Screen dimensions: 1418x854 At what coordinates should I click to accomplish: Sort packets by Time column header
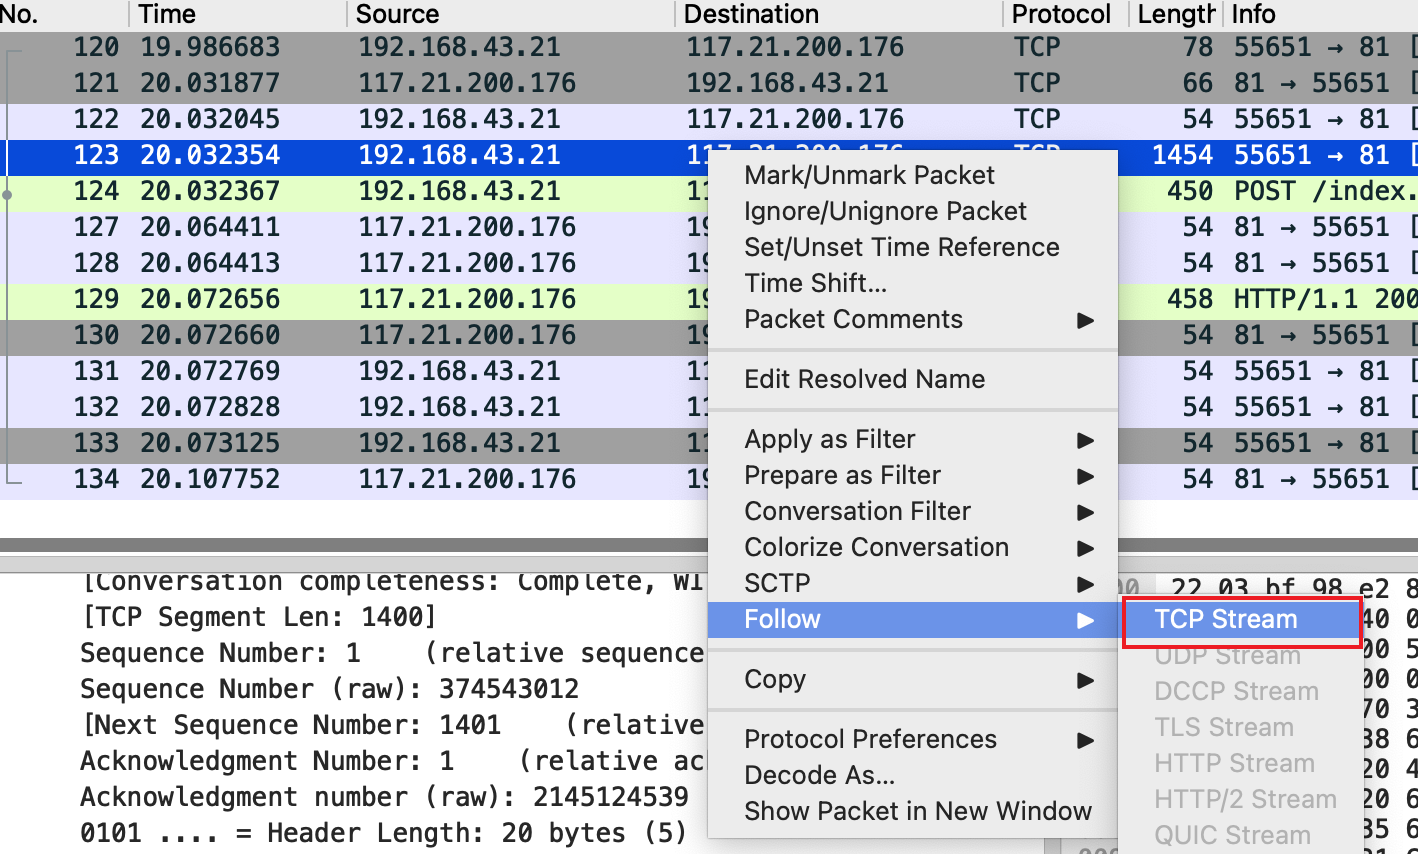[x=167, y=14]
